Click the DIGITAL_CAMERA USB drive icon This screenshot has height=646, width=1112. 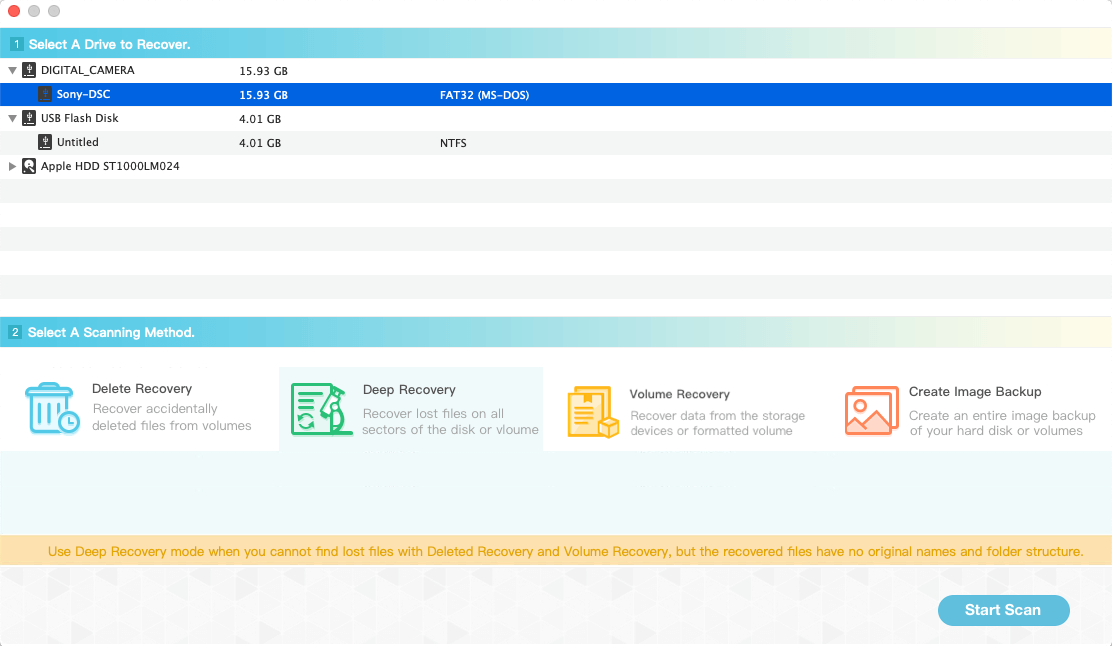pyautogui.click(x=29, y=69)
